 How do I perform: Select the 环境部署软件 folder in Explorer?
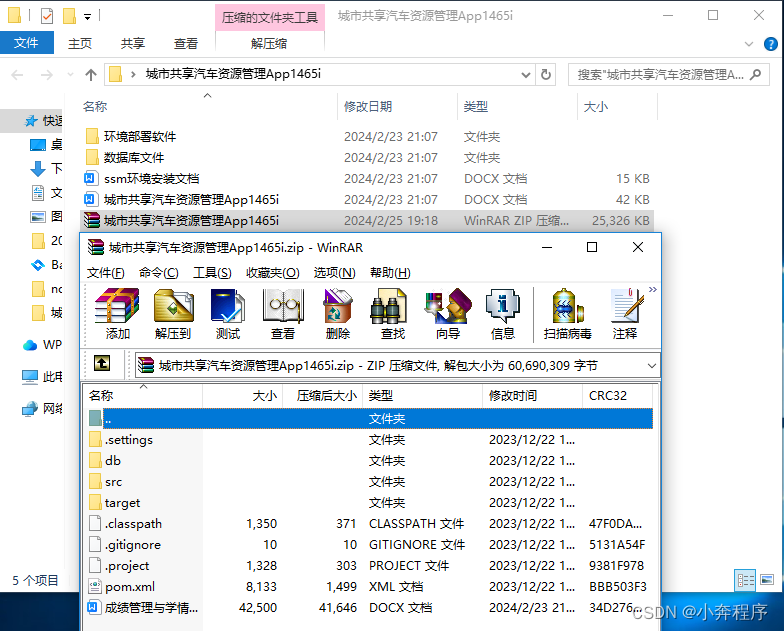coord(368,136)
